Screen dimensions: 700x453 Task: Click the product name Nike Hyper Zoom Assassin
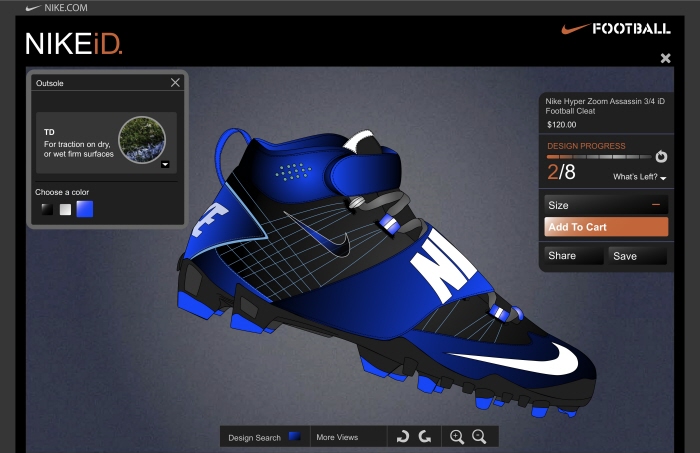(605, 106)
